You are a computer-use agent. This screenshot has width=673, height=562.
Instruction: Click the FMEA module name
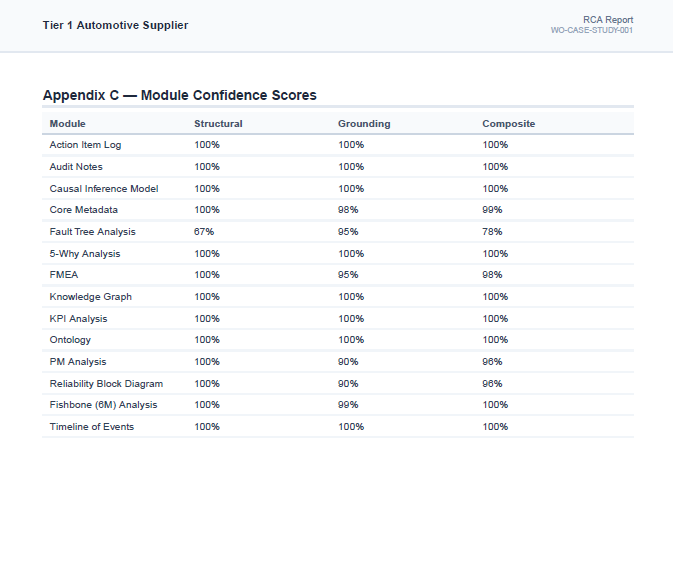coord(64,275)
